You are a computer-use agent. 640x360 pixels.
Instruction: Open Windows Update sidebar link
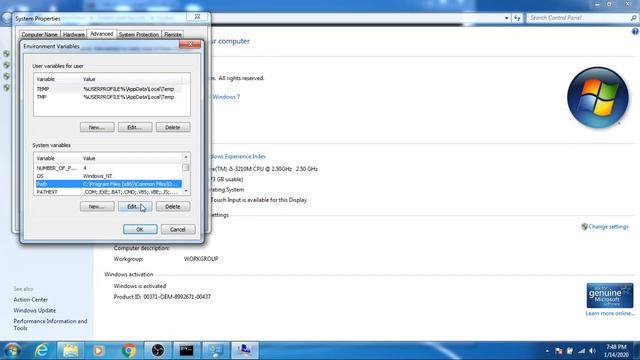pyautogui.click(x=35, y=311)
